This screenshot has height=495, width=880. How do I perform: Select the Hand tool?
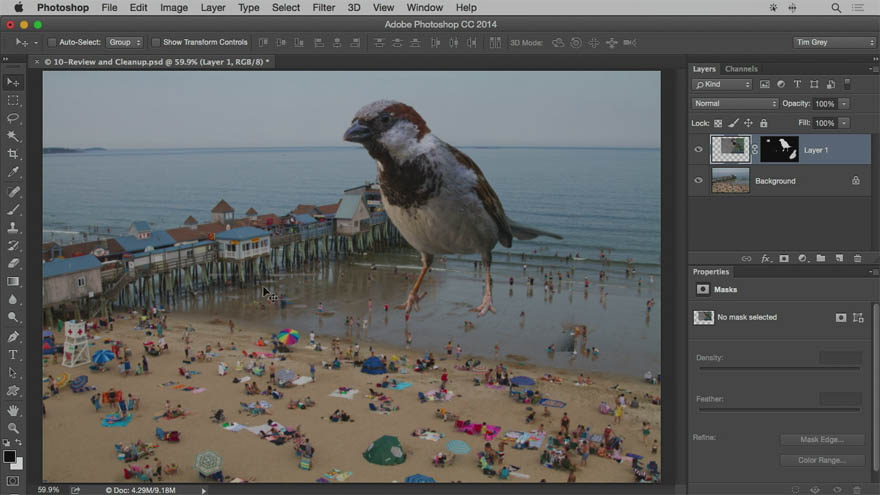13,411
